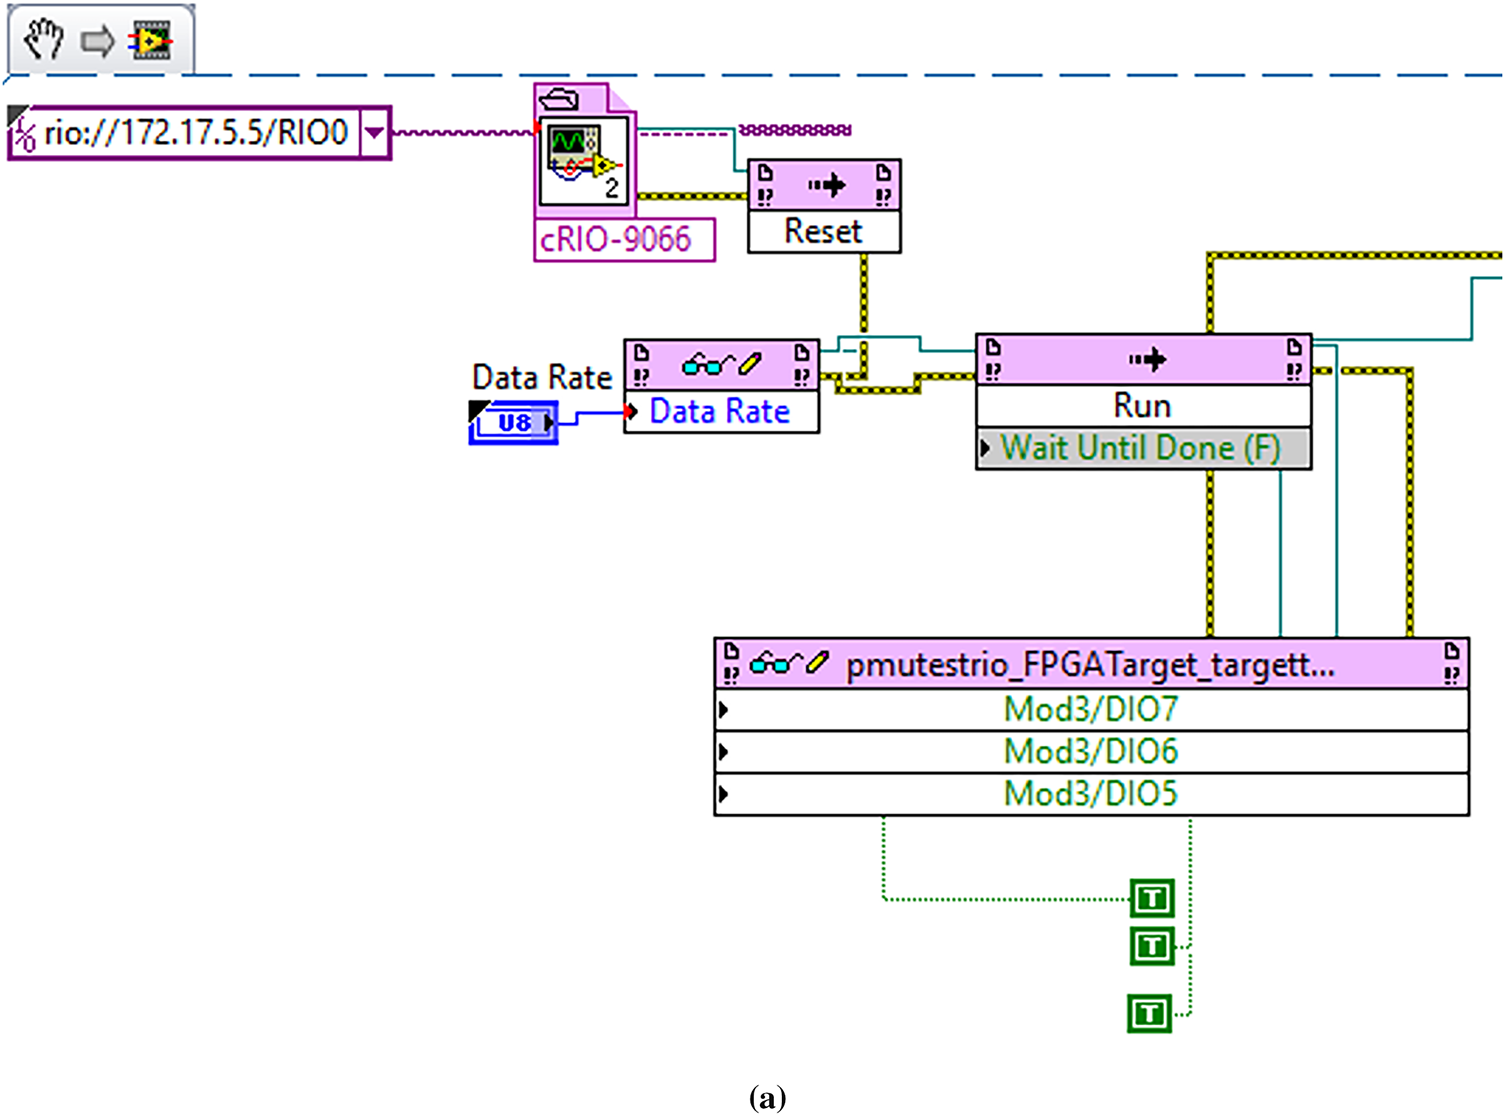Screen dimensions: 1505x1116
Task: Click the U8 Data Rate control terminal
Action: (x=514, y=423)
